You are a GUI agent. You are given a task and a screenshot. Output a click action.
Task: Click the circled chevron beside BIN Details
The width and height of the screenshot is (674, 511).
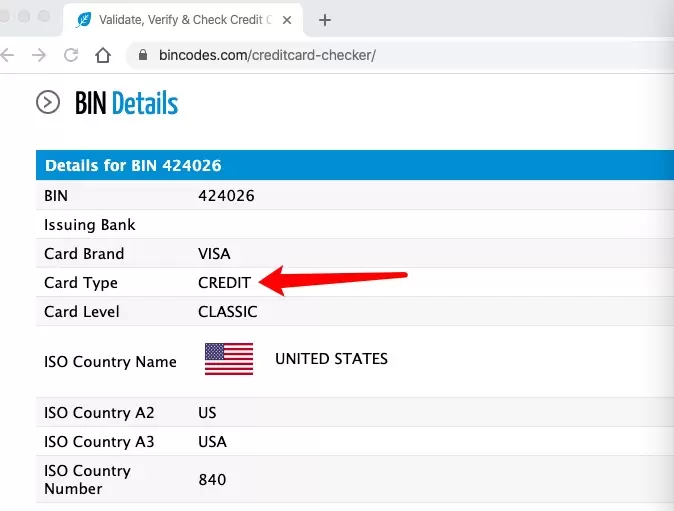pyautogui.click(x=47, y=102)
